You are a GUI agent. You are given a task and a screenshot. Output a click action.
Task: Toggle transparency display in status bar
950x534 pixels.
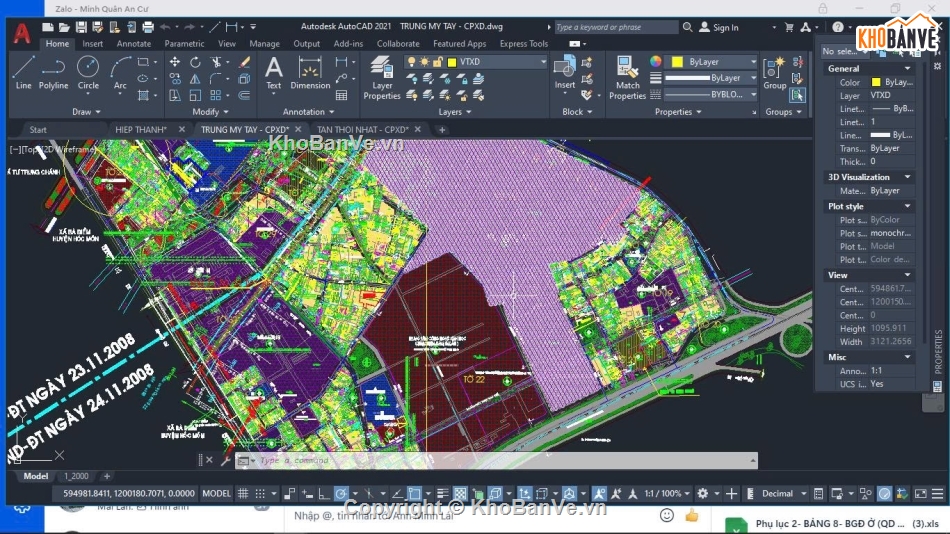click(x=460, y=493)
